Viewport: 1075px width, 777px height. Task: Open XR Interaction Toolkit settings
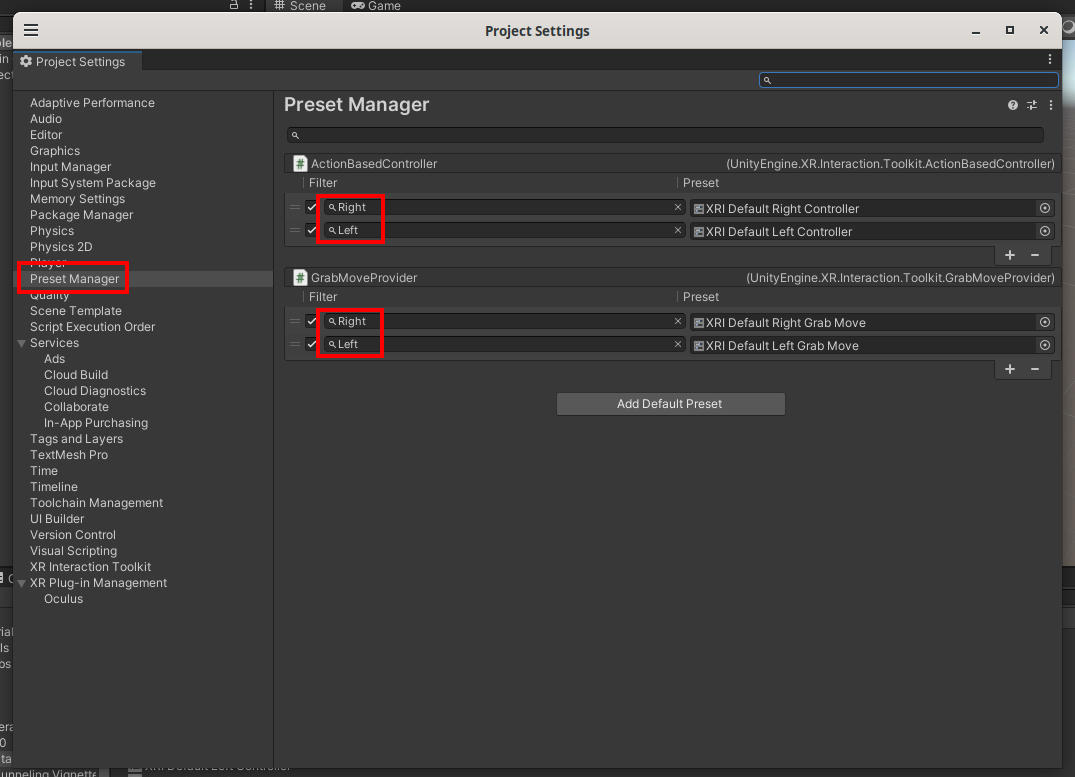[x=90, y=567]
